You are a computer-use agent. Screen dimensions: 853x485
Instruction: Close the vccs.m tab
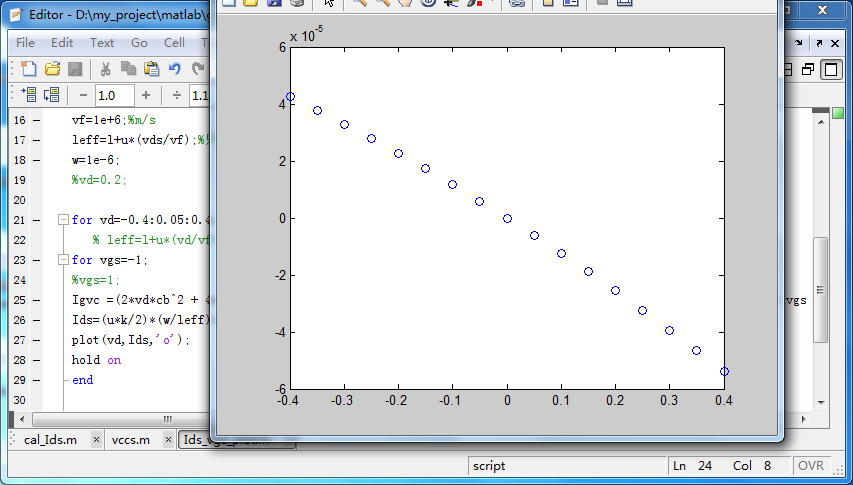coord(169,440)
